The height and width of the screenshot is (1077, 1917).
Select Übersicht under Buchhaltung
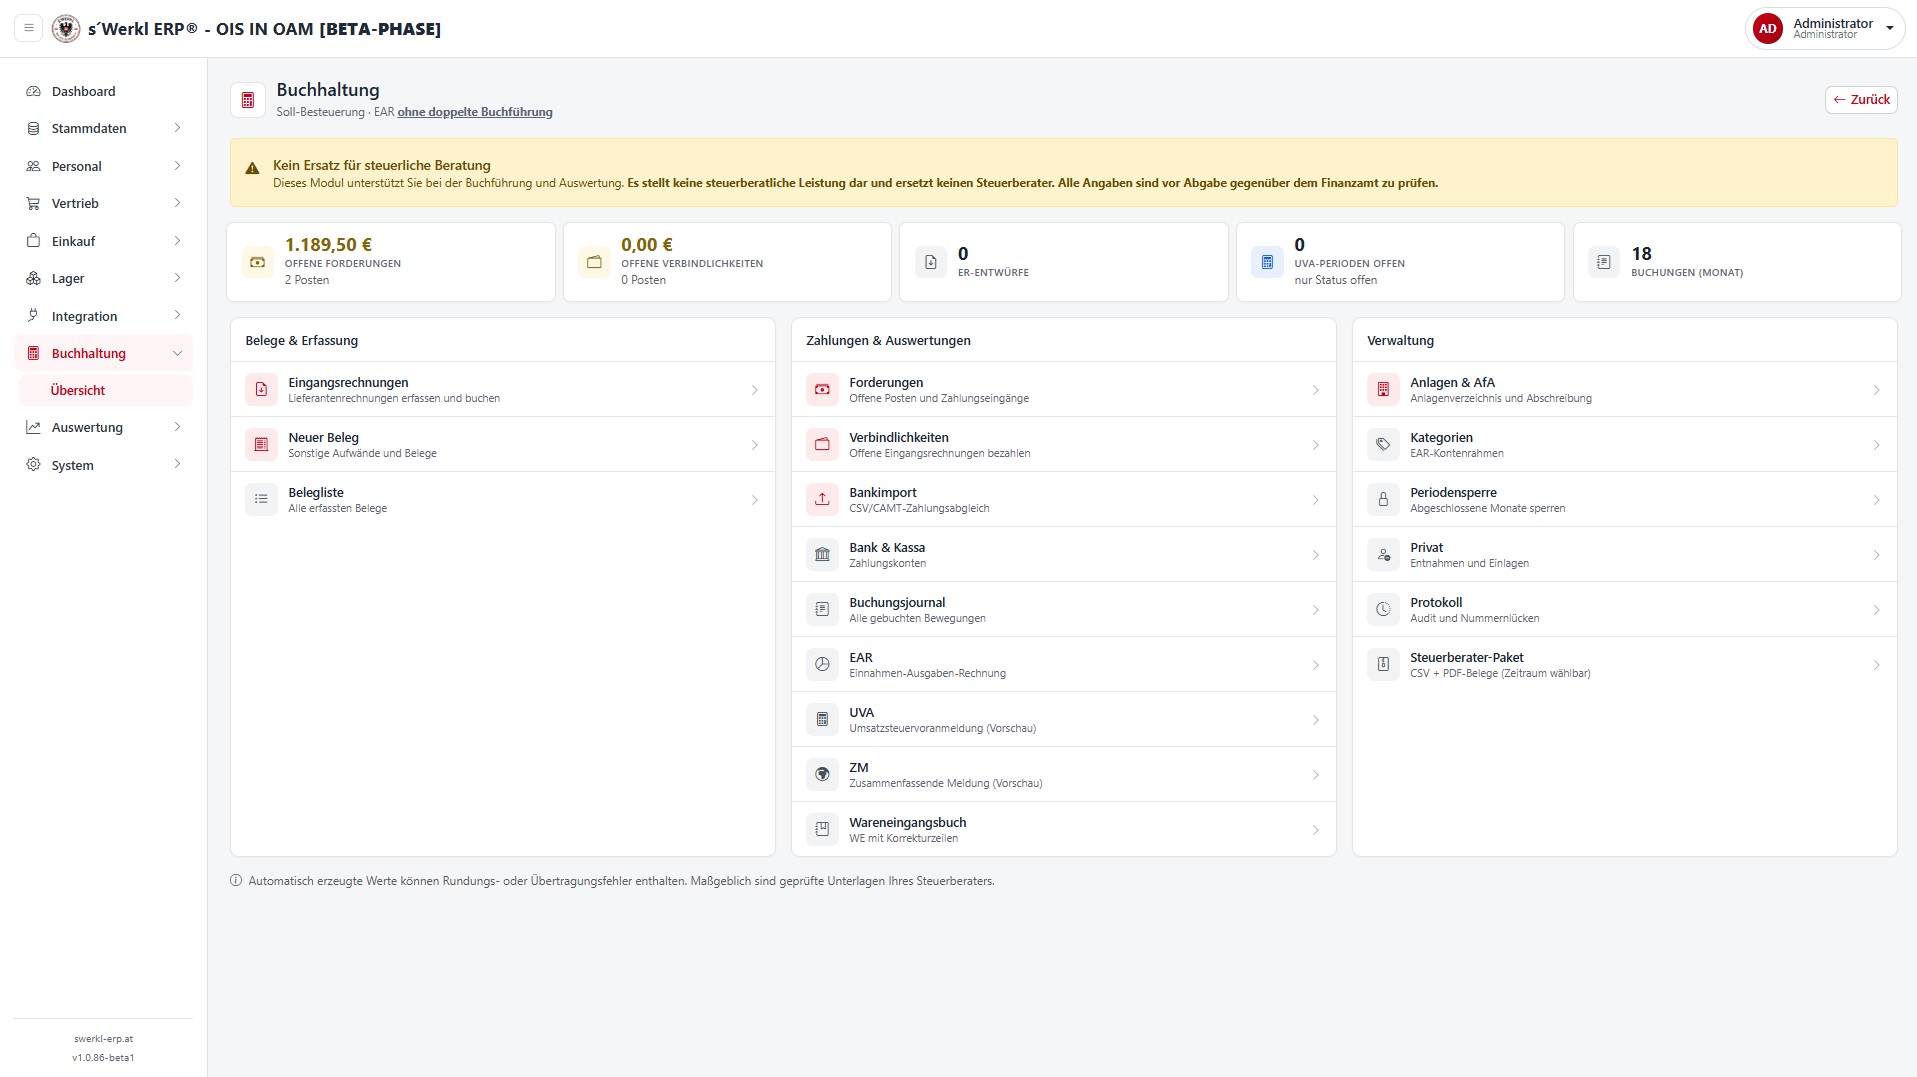tap(105, 391)
